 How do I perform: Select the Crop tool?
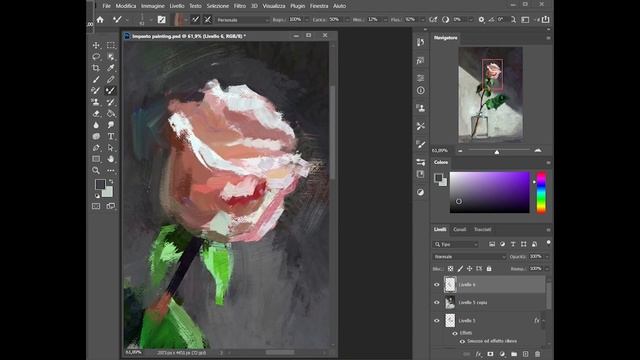96,68
